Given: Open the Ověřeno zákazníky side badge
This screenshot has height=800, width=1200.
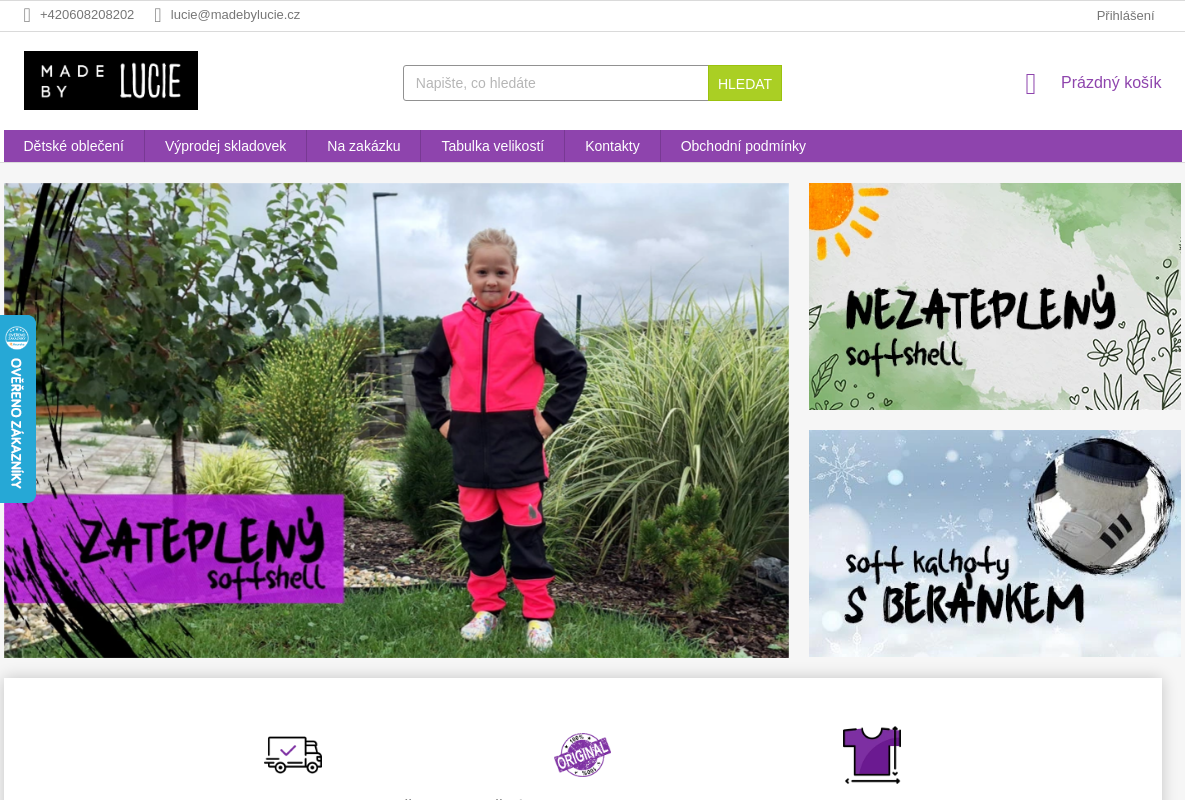Looking at the screenshot, I should point(17,409).
